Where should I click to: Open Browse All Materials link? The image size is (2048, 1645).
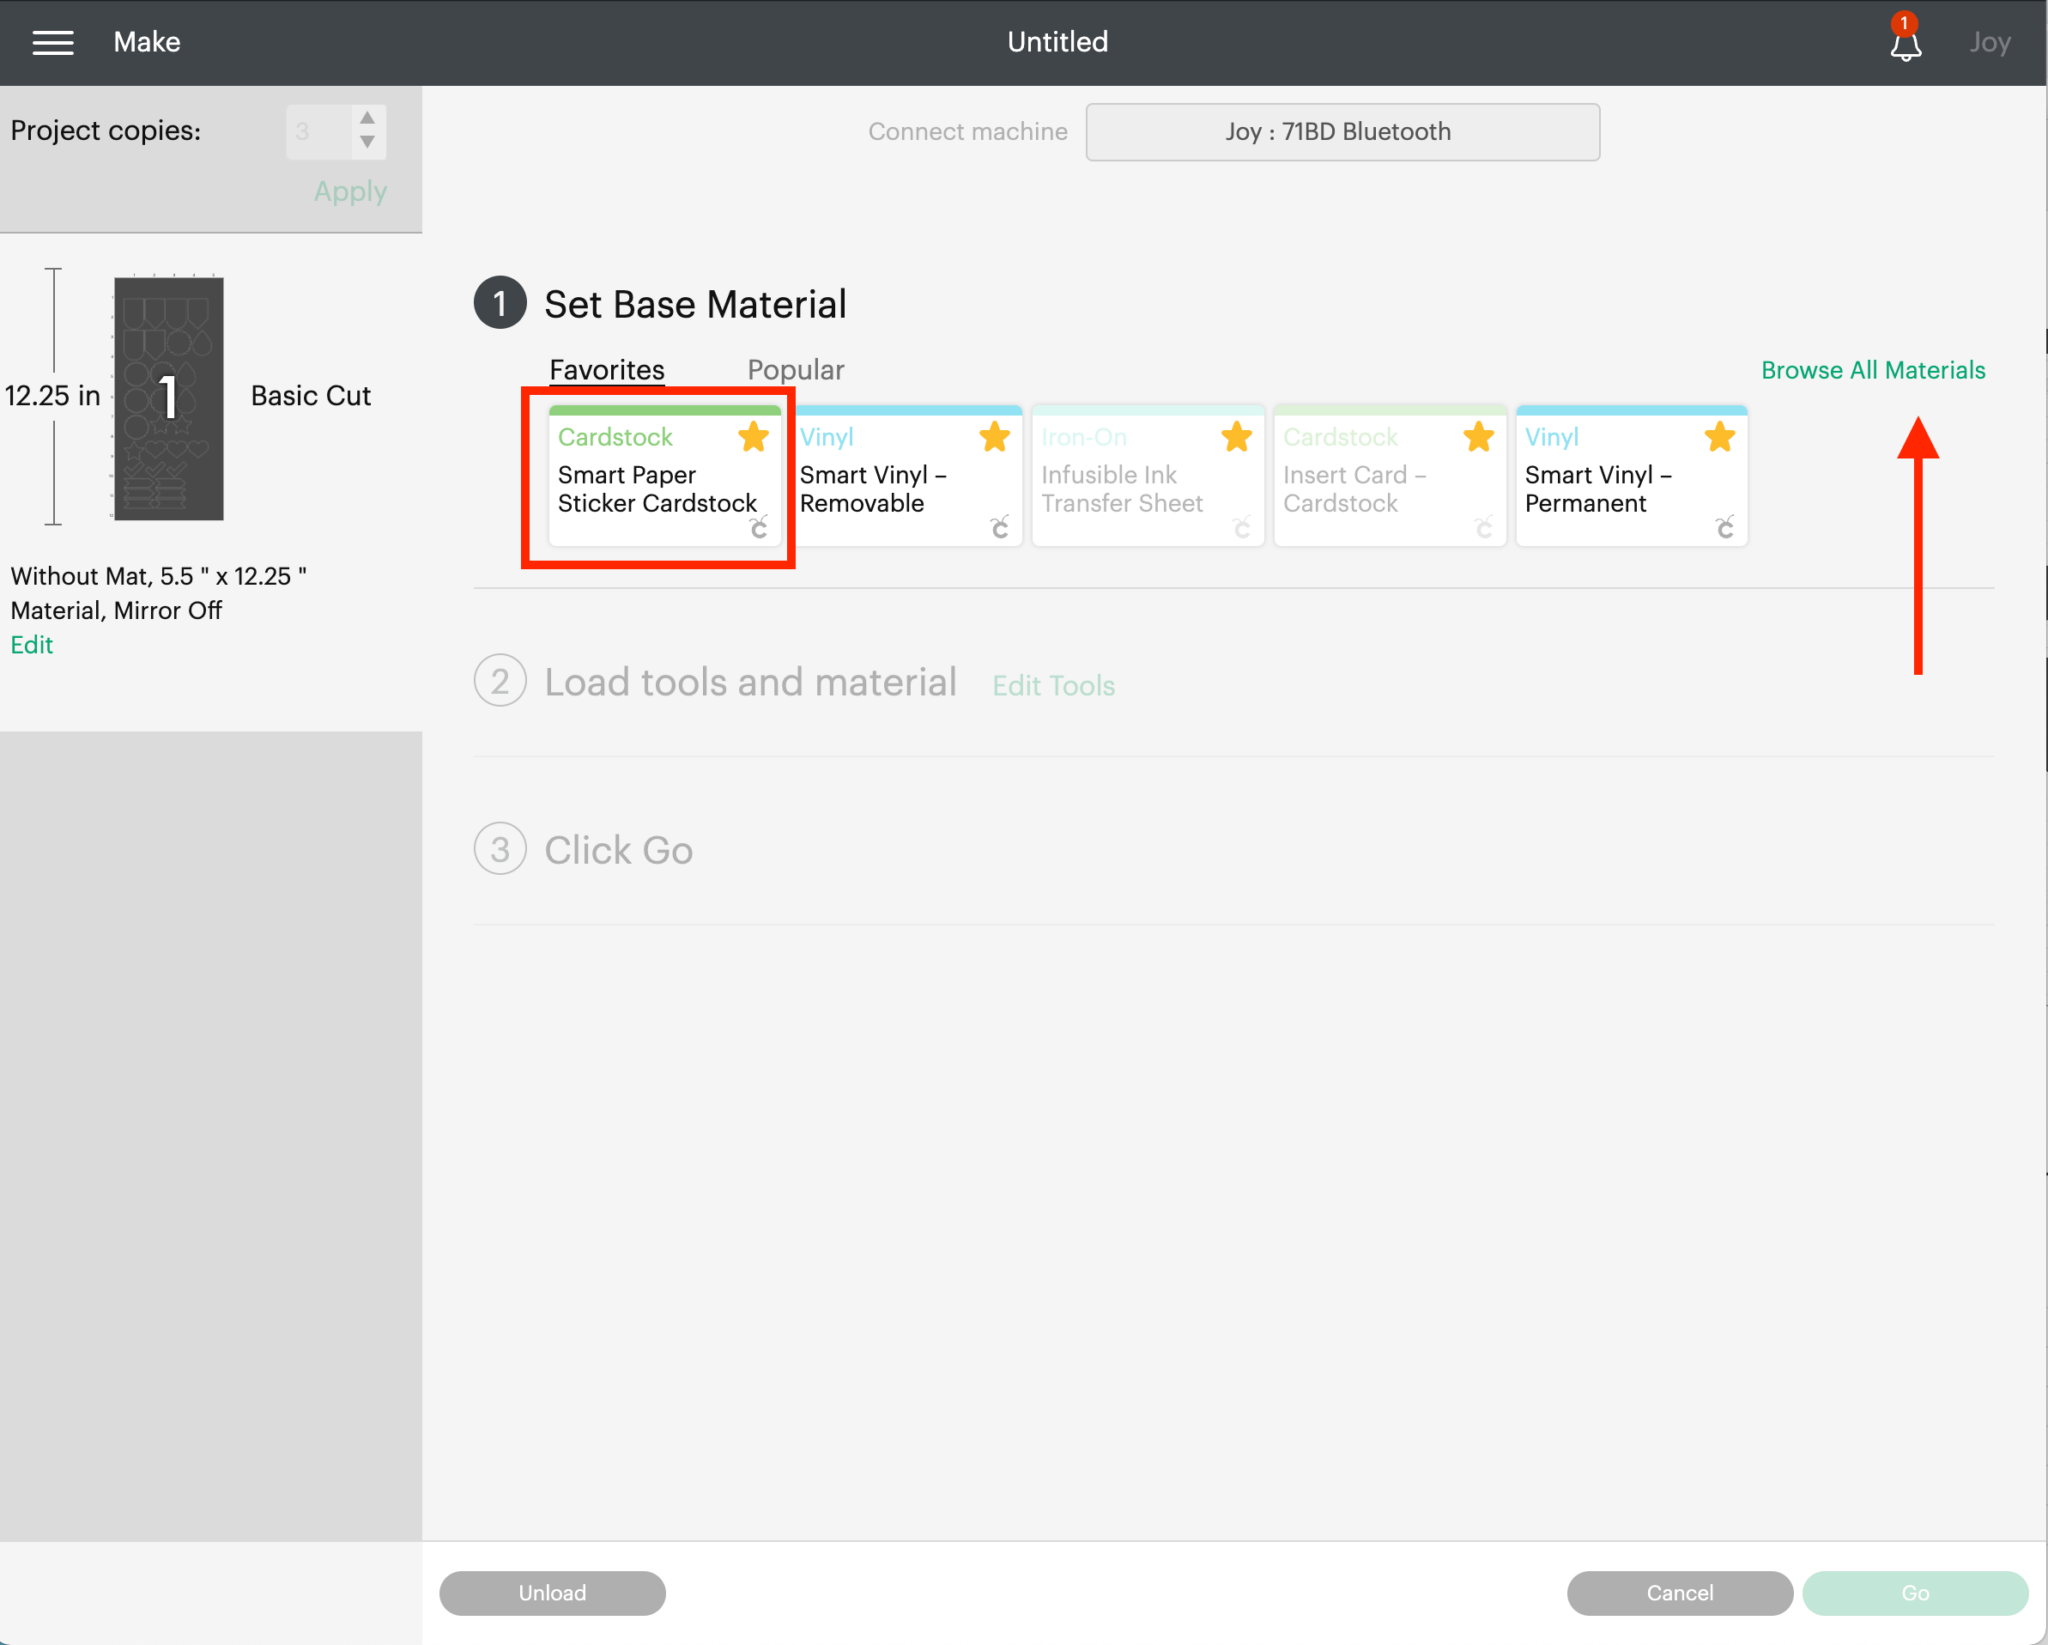(1872, 370)
